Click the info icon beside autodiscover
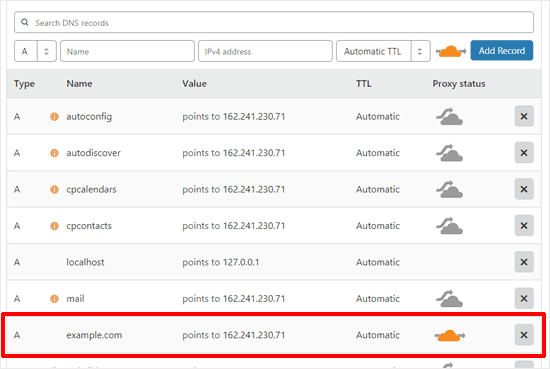Viewport: 550px width, 369px height. (x=54, y=153)
